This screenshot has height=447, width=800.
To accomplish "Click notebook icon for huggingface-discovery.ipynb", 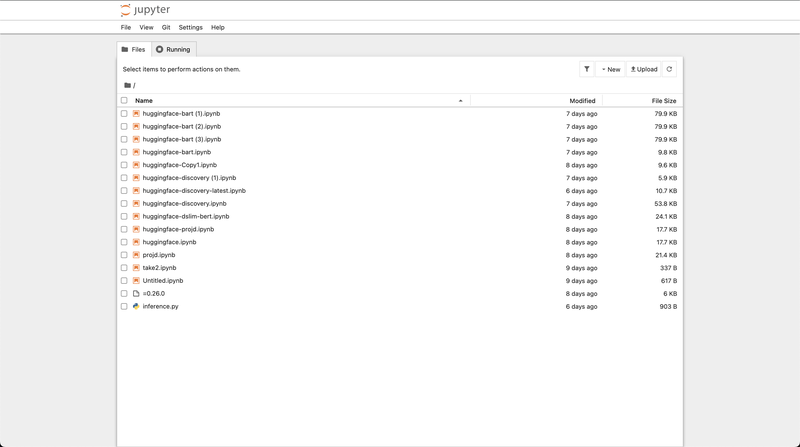I will 136,204.
